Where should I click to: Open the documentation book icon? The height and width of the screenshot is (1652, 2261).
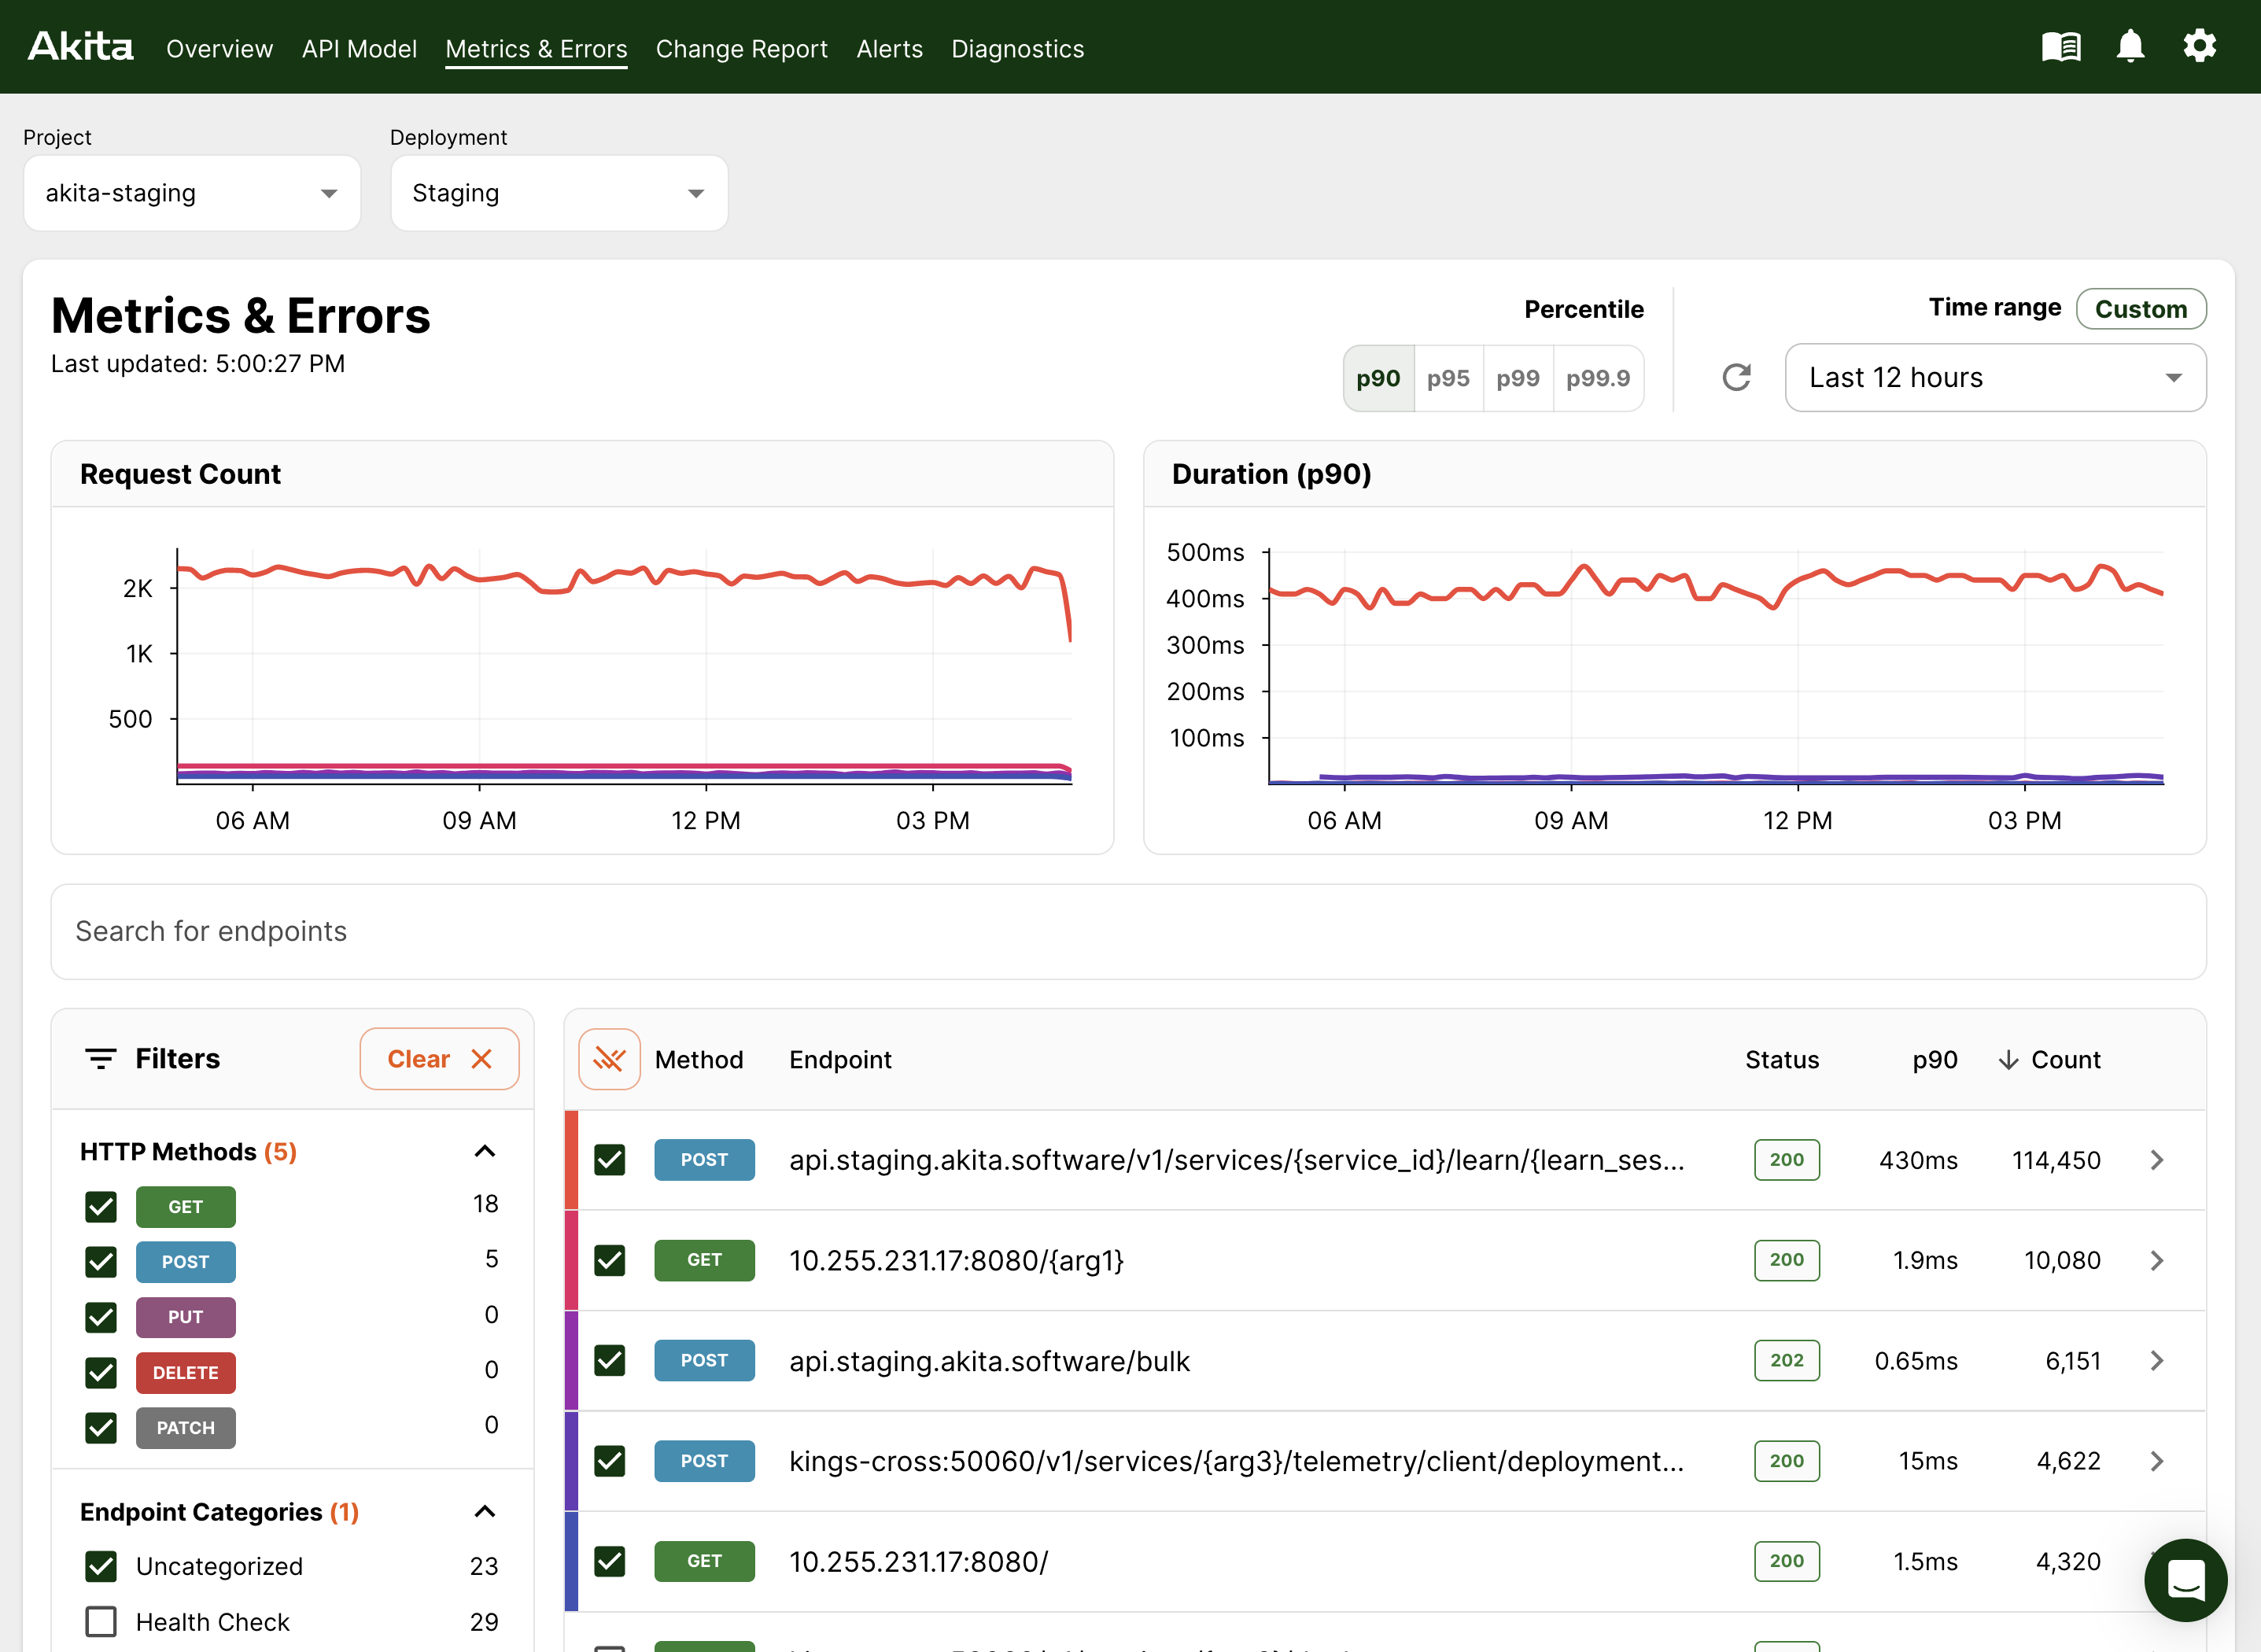[2060, 47]
